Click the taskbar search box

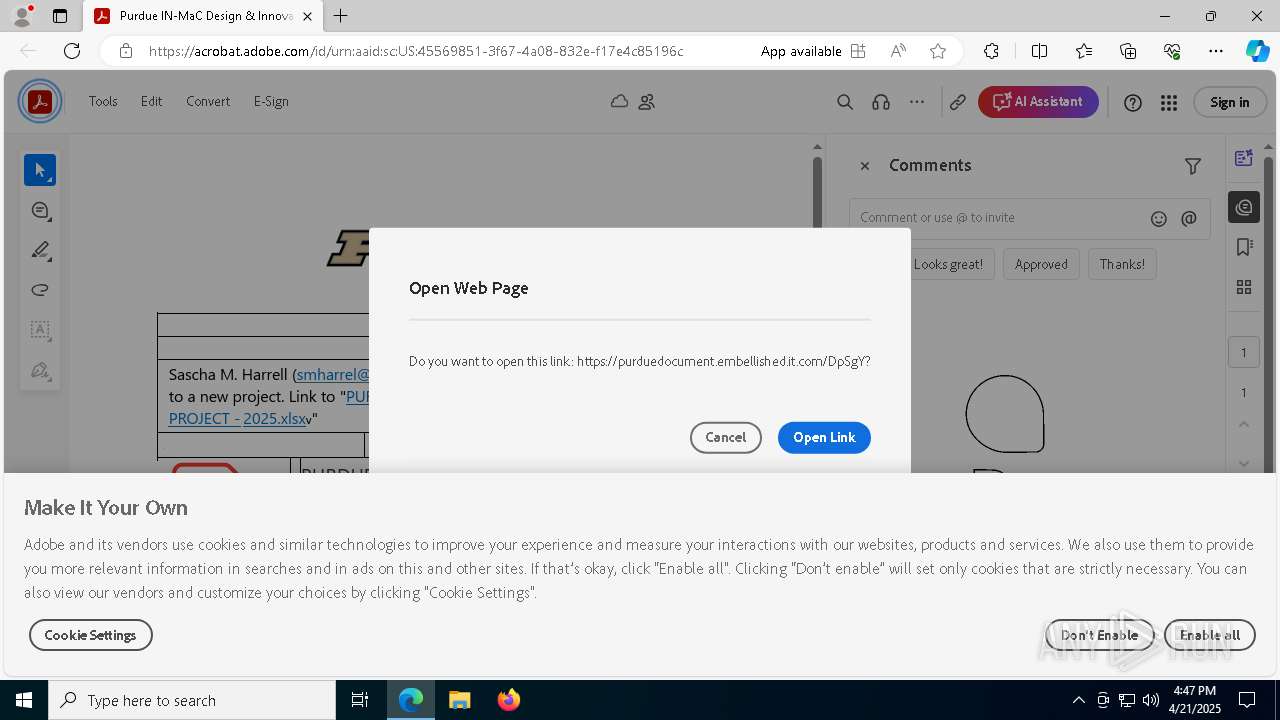click(192, 700)
